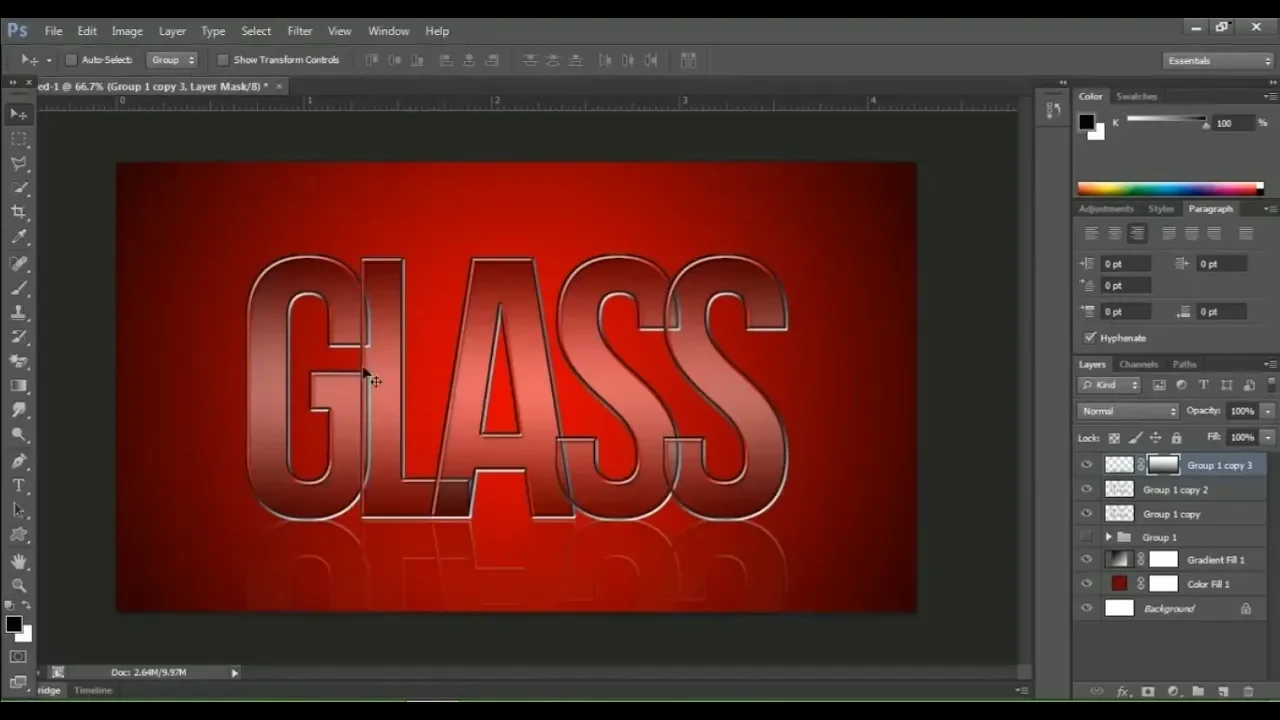Select the Horizontal Type tool
The height and width of the screenshot is (720, 1280).
[19, 485]
